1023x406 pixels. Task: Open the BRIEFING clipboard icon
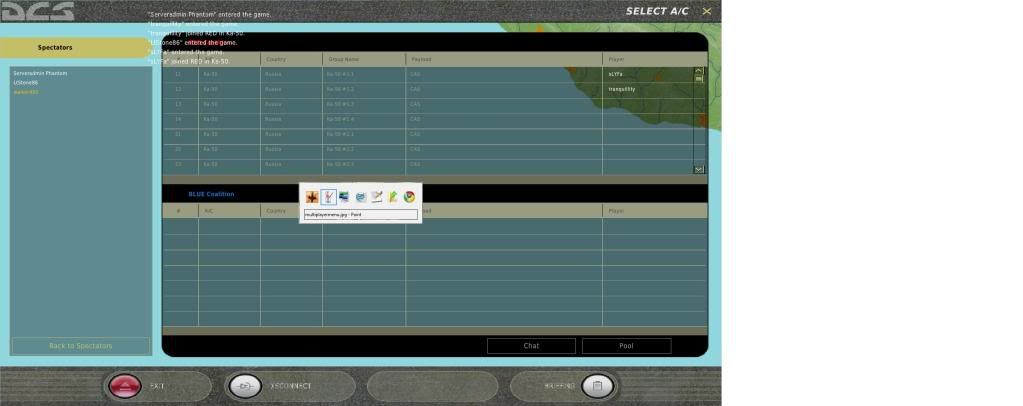point(597,386)
